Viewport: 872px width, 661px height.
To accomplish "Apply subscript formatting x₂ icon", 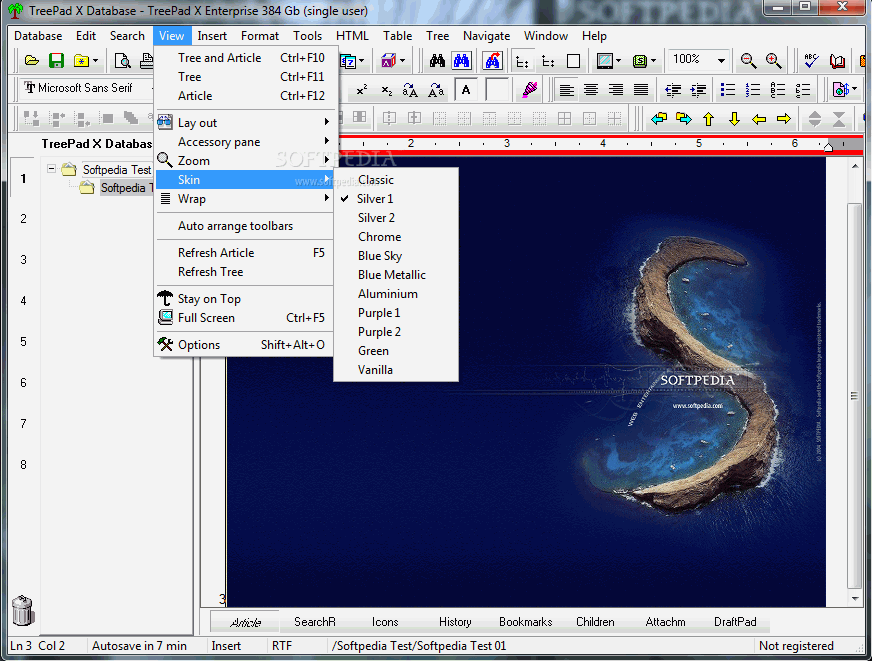I will click(387, 90).
